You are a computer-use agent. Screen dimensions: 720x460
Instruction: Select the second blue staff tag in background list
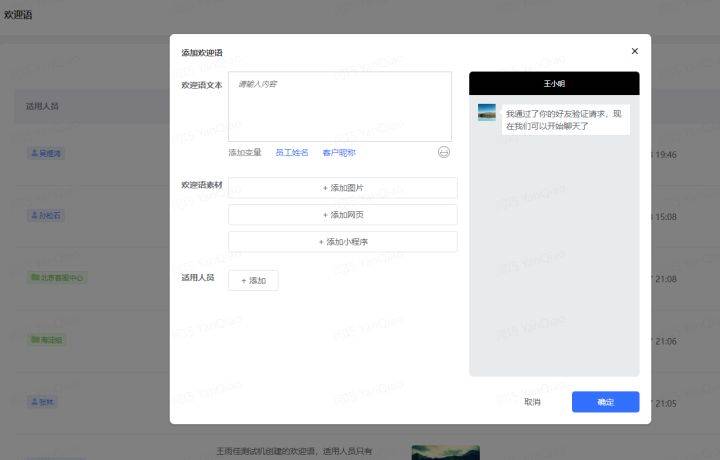(46, 215)
